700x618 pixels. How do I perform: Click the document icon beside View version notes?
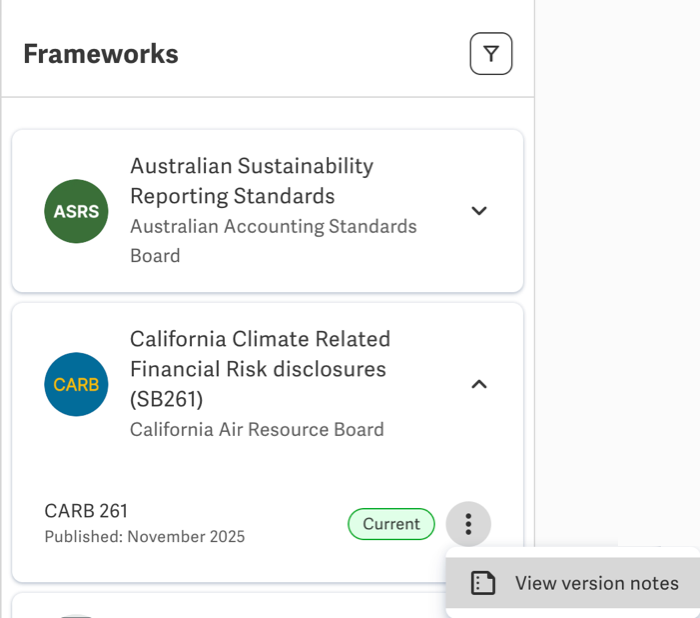(x=483, y=583)
